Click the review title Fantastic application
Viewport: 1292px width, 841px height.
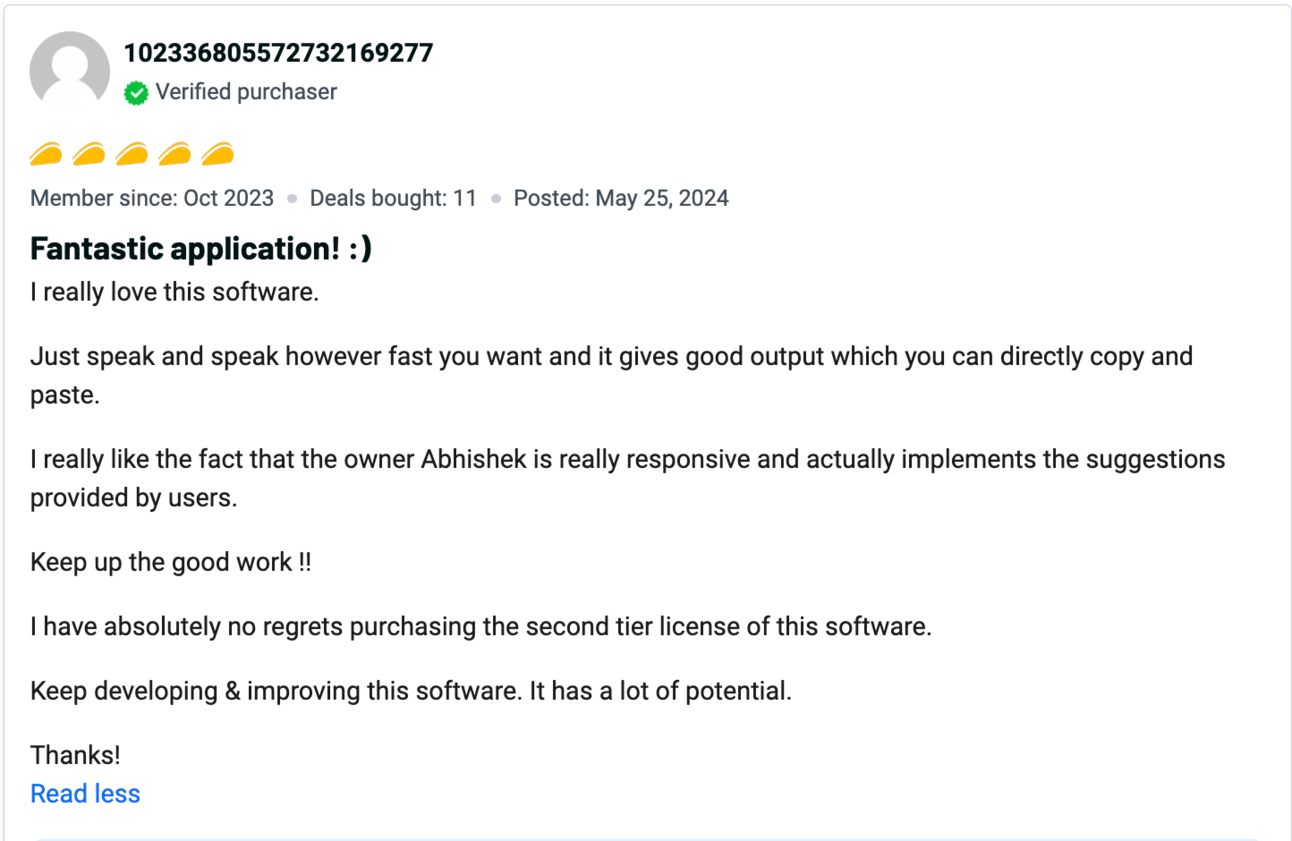pyautogui.click(x=201, y=248)
